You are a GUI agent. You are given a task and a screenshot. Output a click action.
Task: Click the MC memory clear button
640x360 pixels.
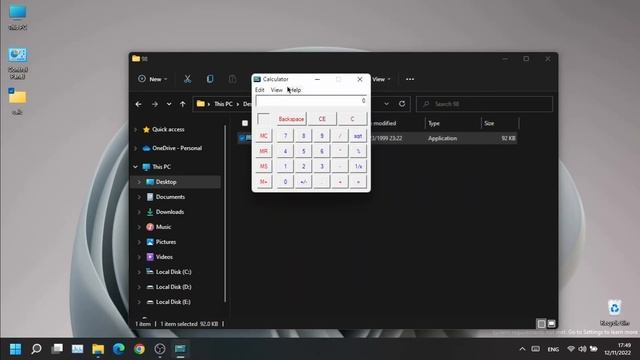tap(264, 136)
